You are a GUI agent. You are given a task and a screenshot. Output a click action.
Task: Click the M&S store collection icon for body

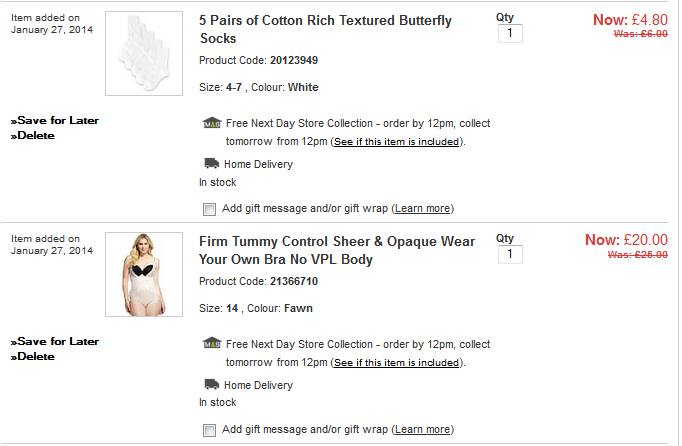[210, 345]
